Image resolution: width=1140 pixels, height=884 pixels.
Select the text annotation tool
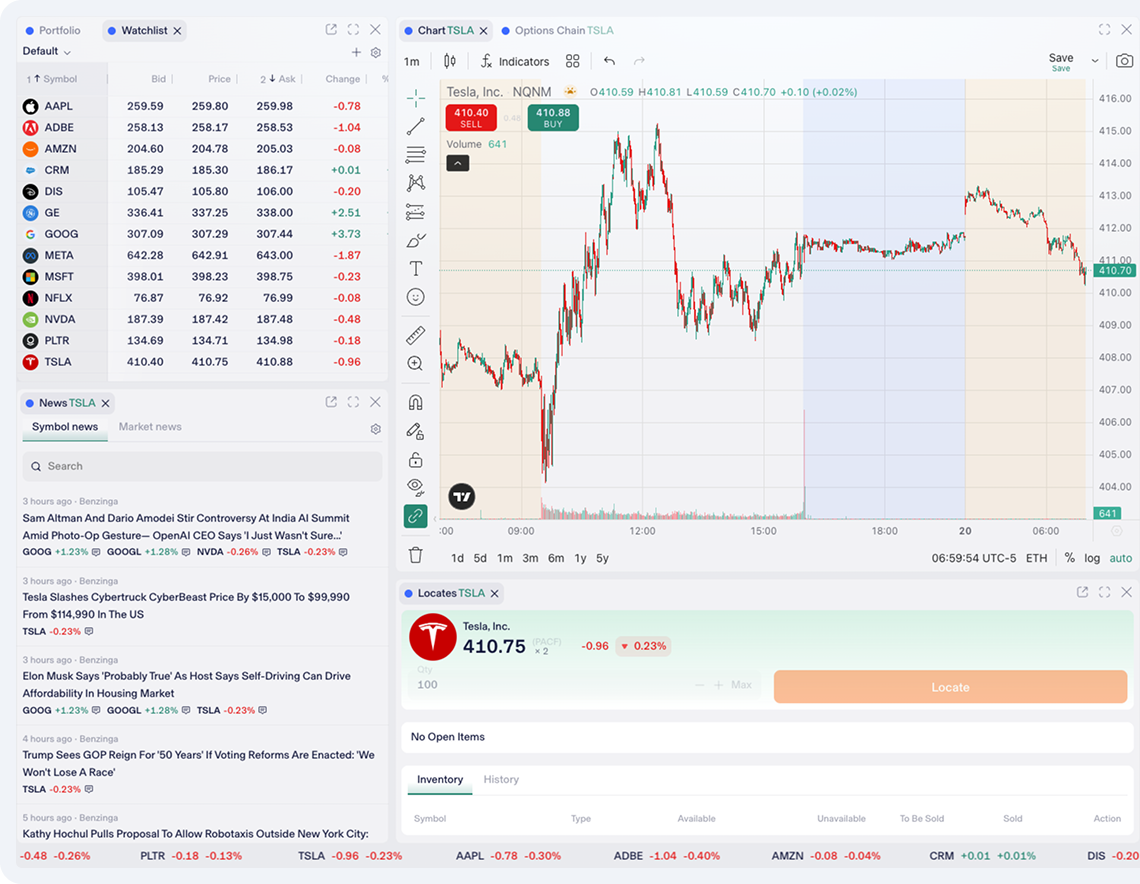coord(416,268)
